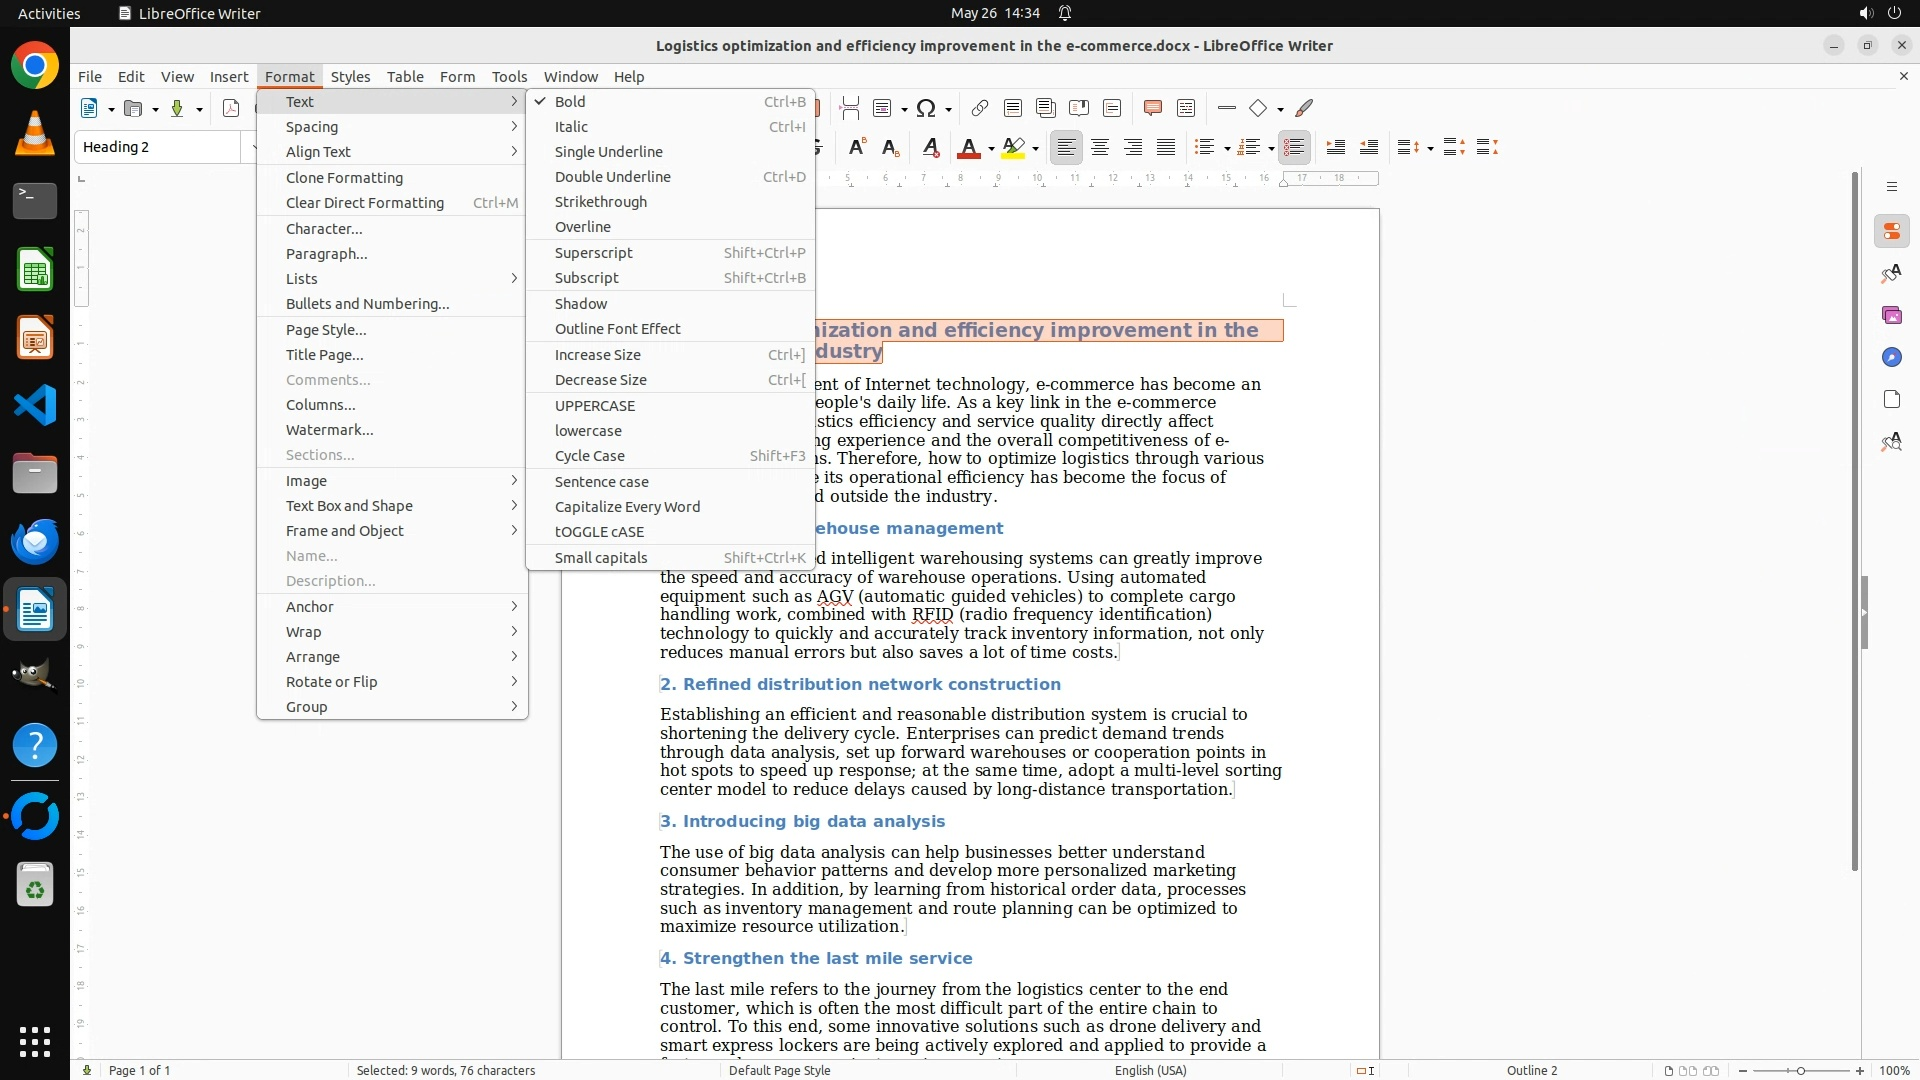Click the Justified alignment icon

coord(1166,148)
